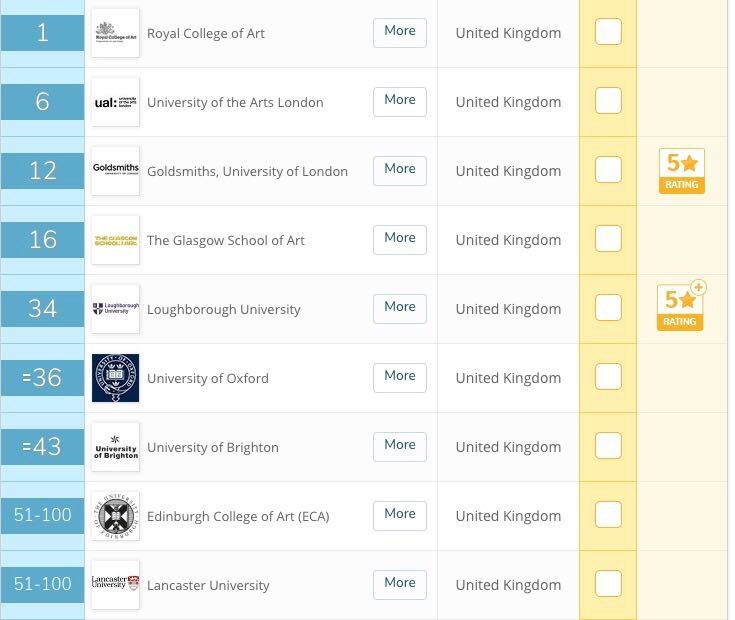Viewport: 735px width, 620px height.
Task: Open the Goldsmiths, University of London link
Action: click(x=247, y=171)
